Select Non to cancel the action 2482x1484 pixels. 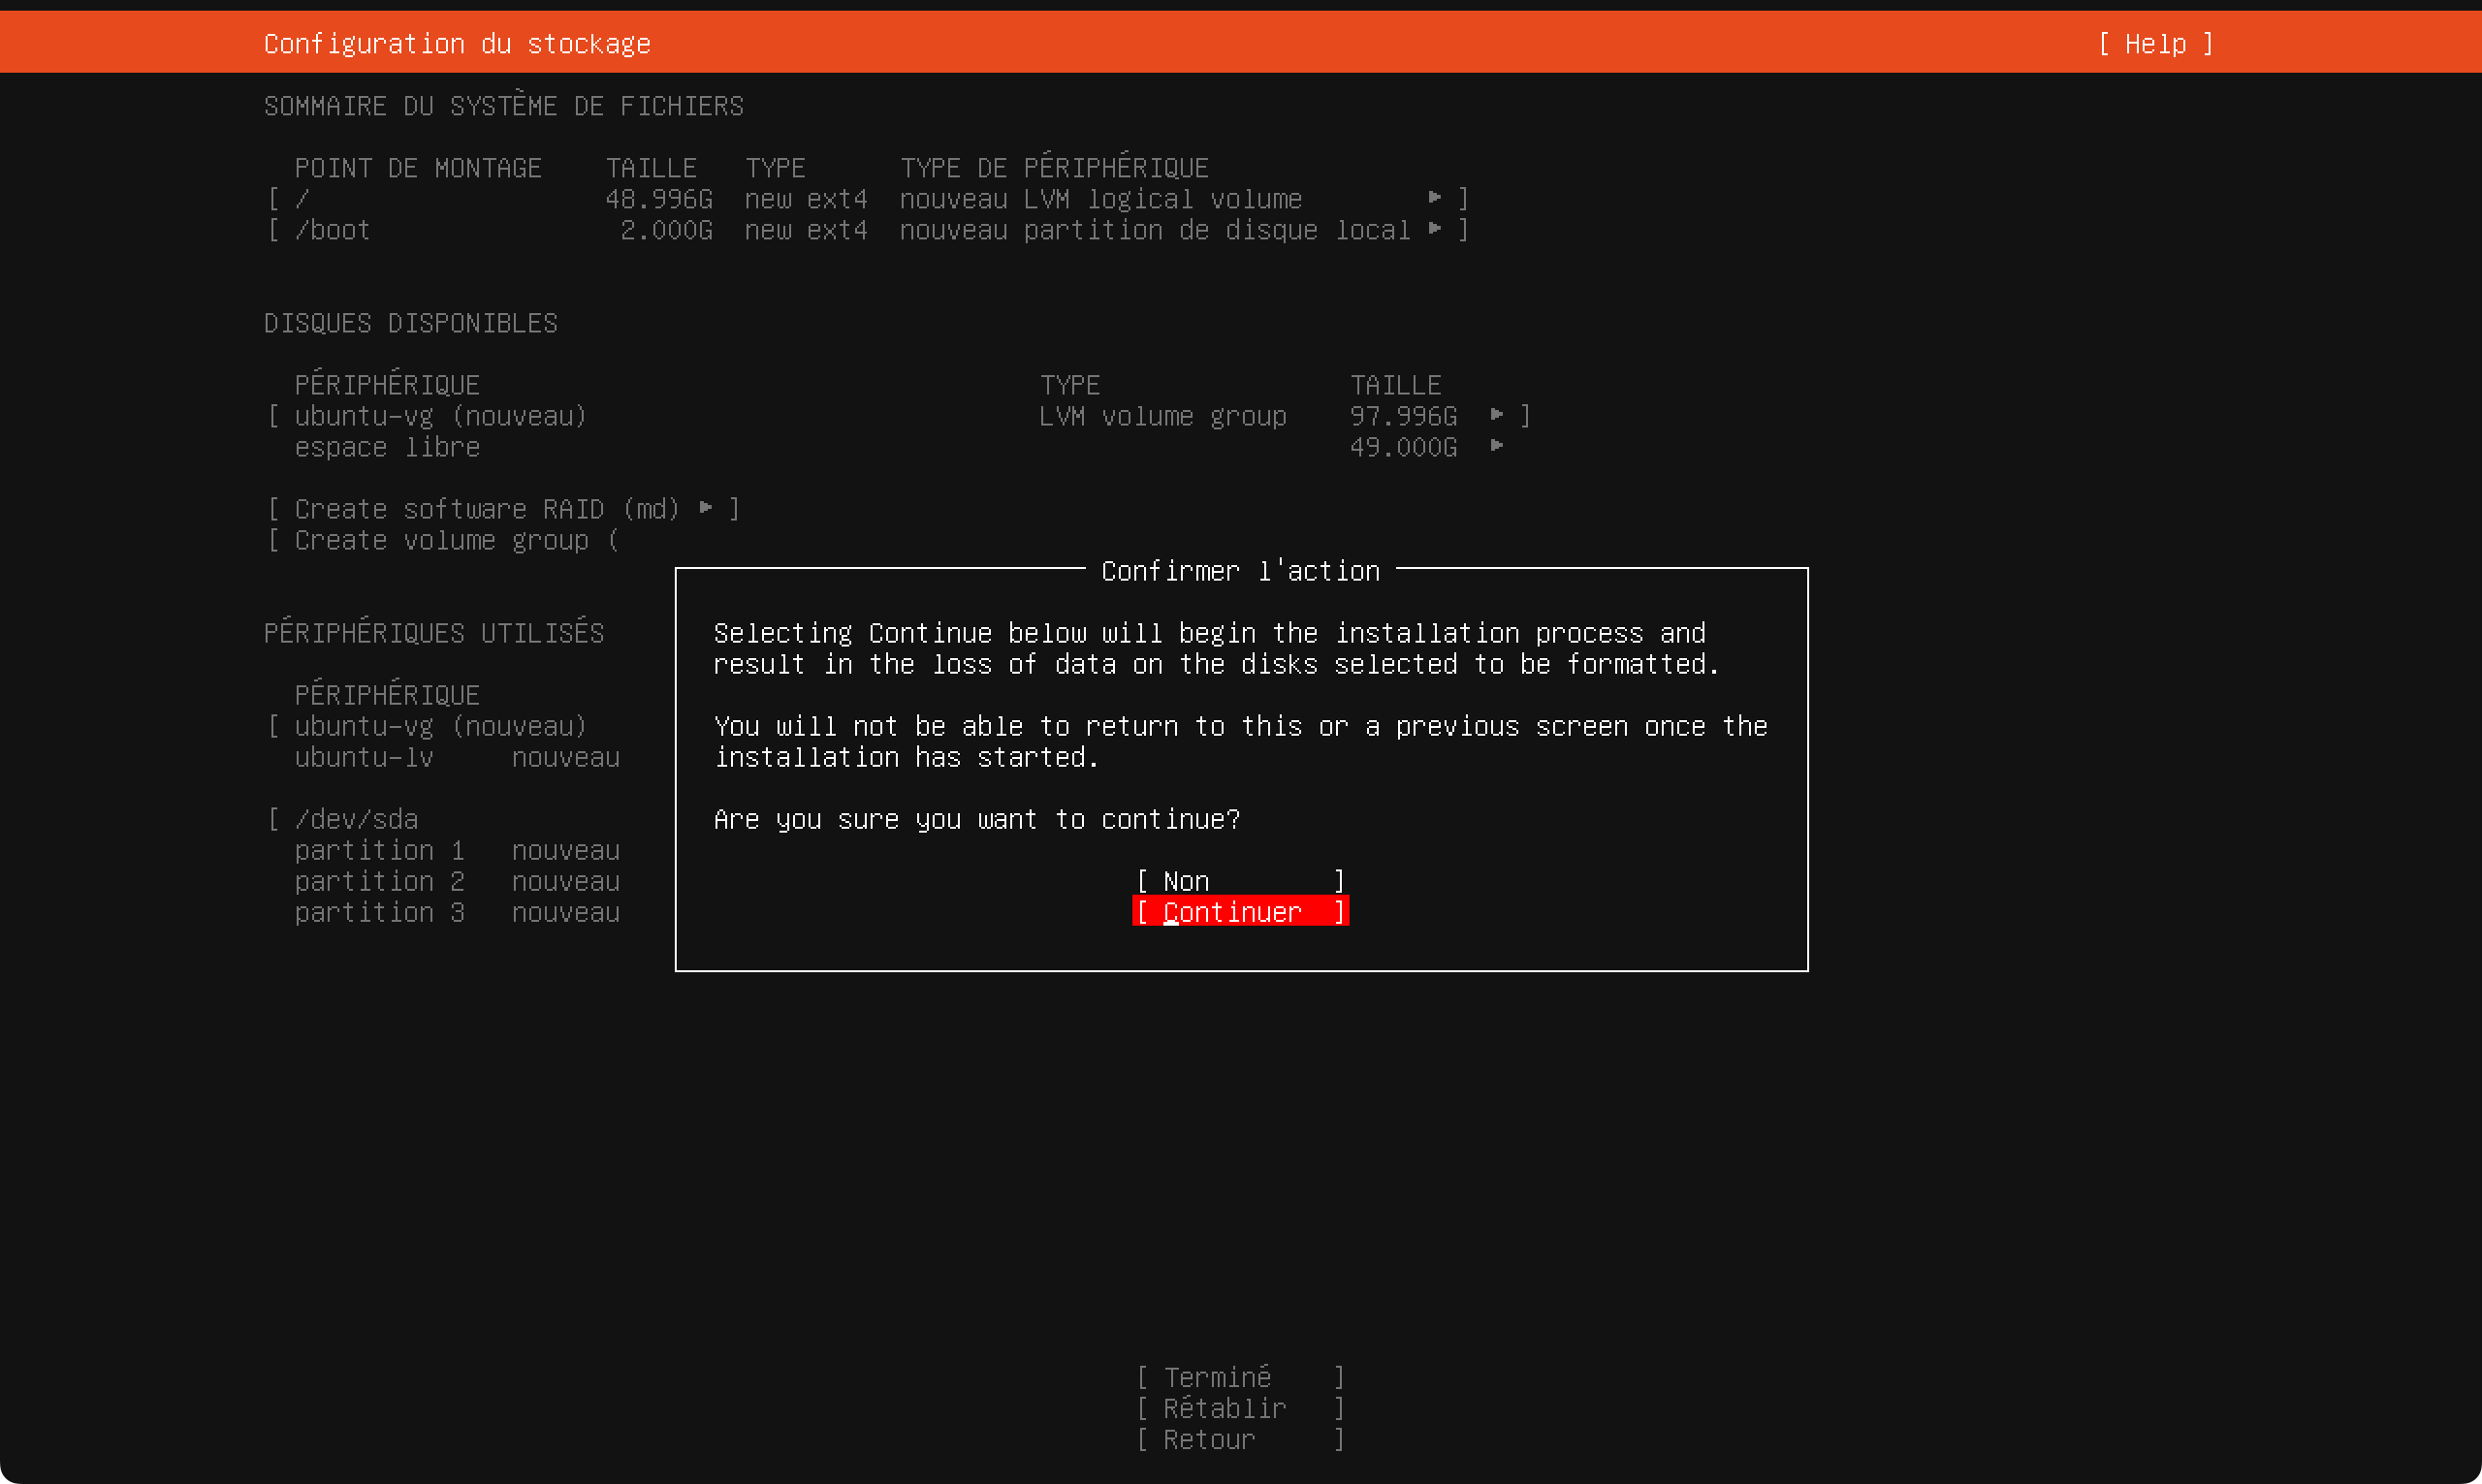point(1240,881)
